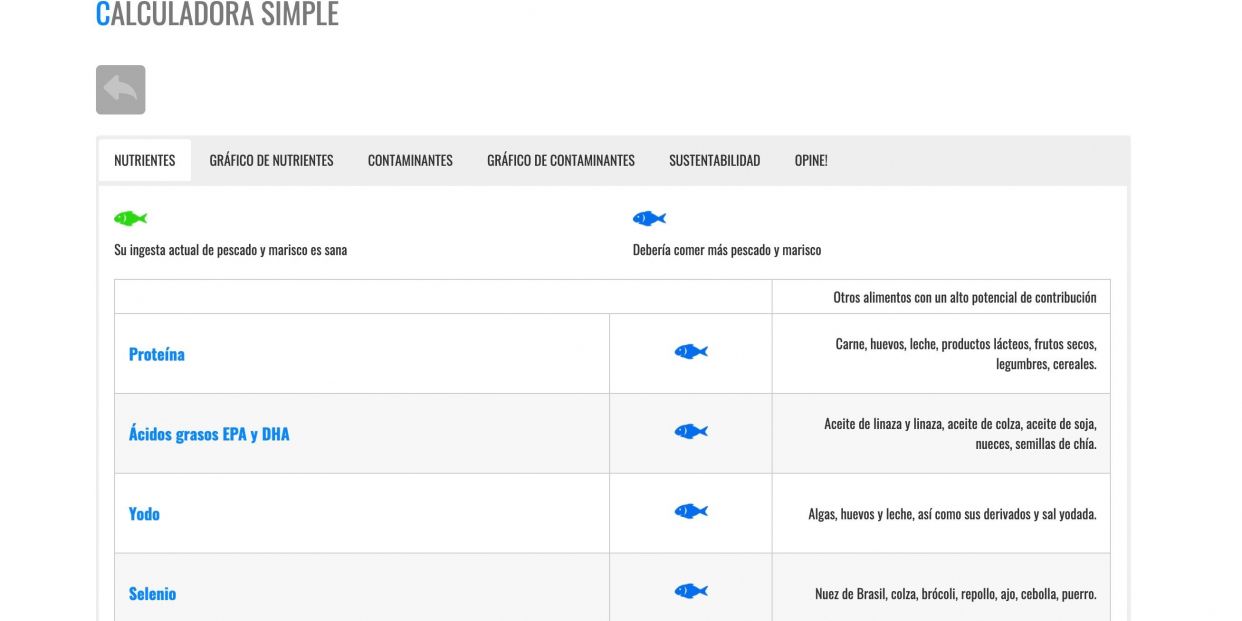1242x621 pixels.
Task: Click the blue fish in EPA y DHA row
Action: click(x=691, y=432)
